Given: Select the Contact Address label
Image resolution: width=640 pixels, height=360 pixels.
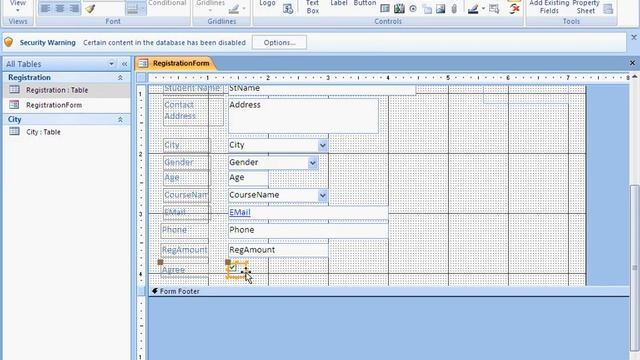Looking at the screenshot, I should tap(193, 111).
